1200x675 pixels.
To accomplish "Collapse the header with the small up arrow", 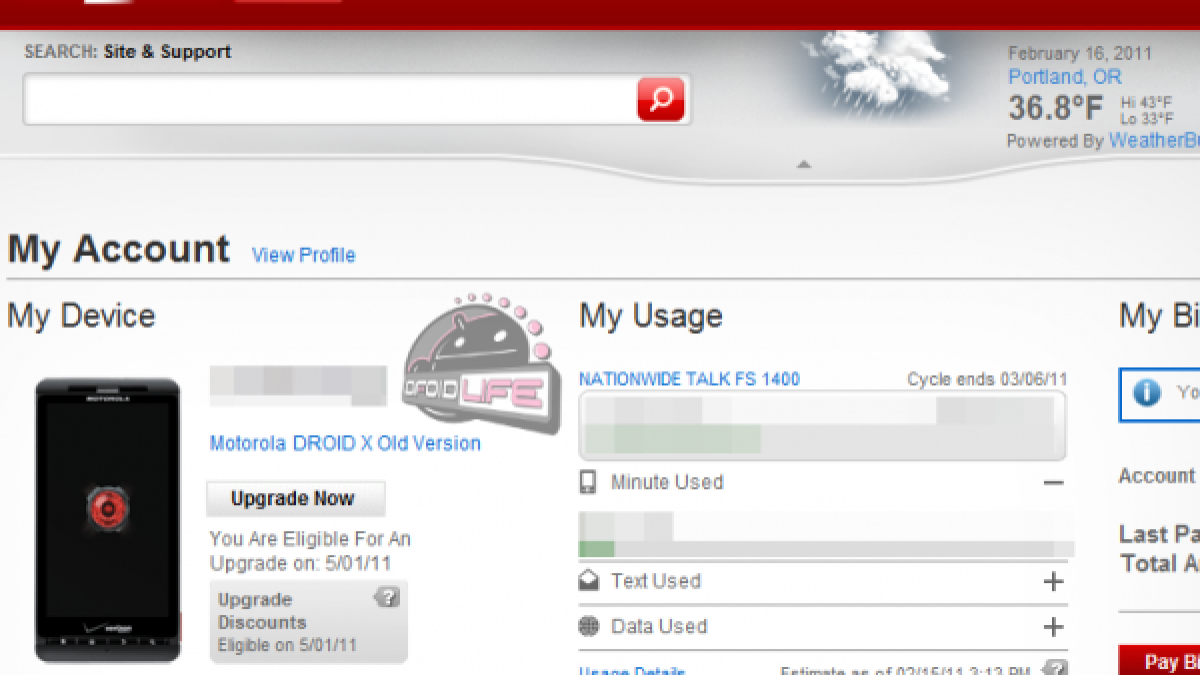I will coord(803,165).
